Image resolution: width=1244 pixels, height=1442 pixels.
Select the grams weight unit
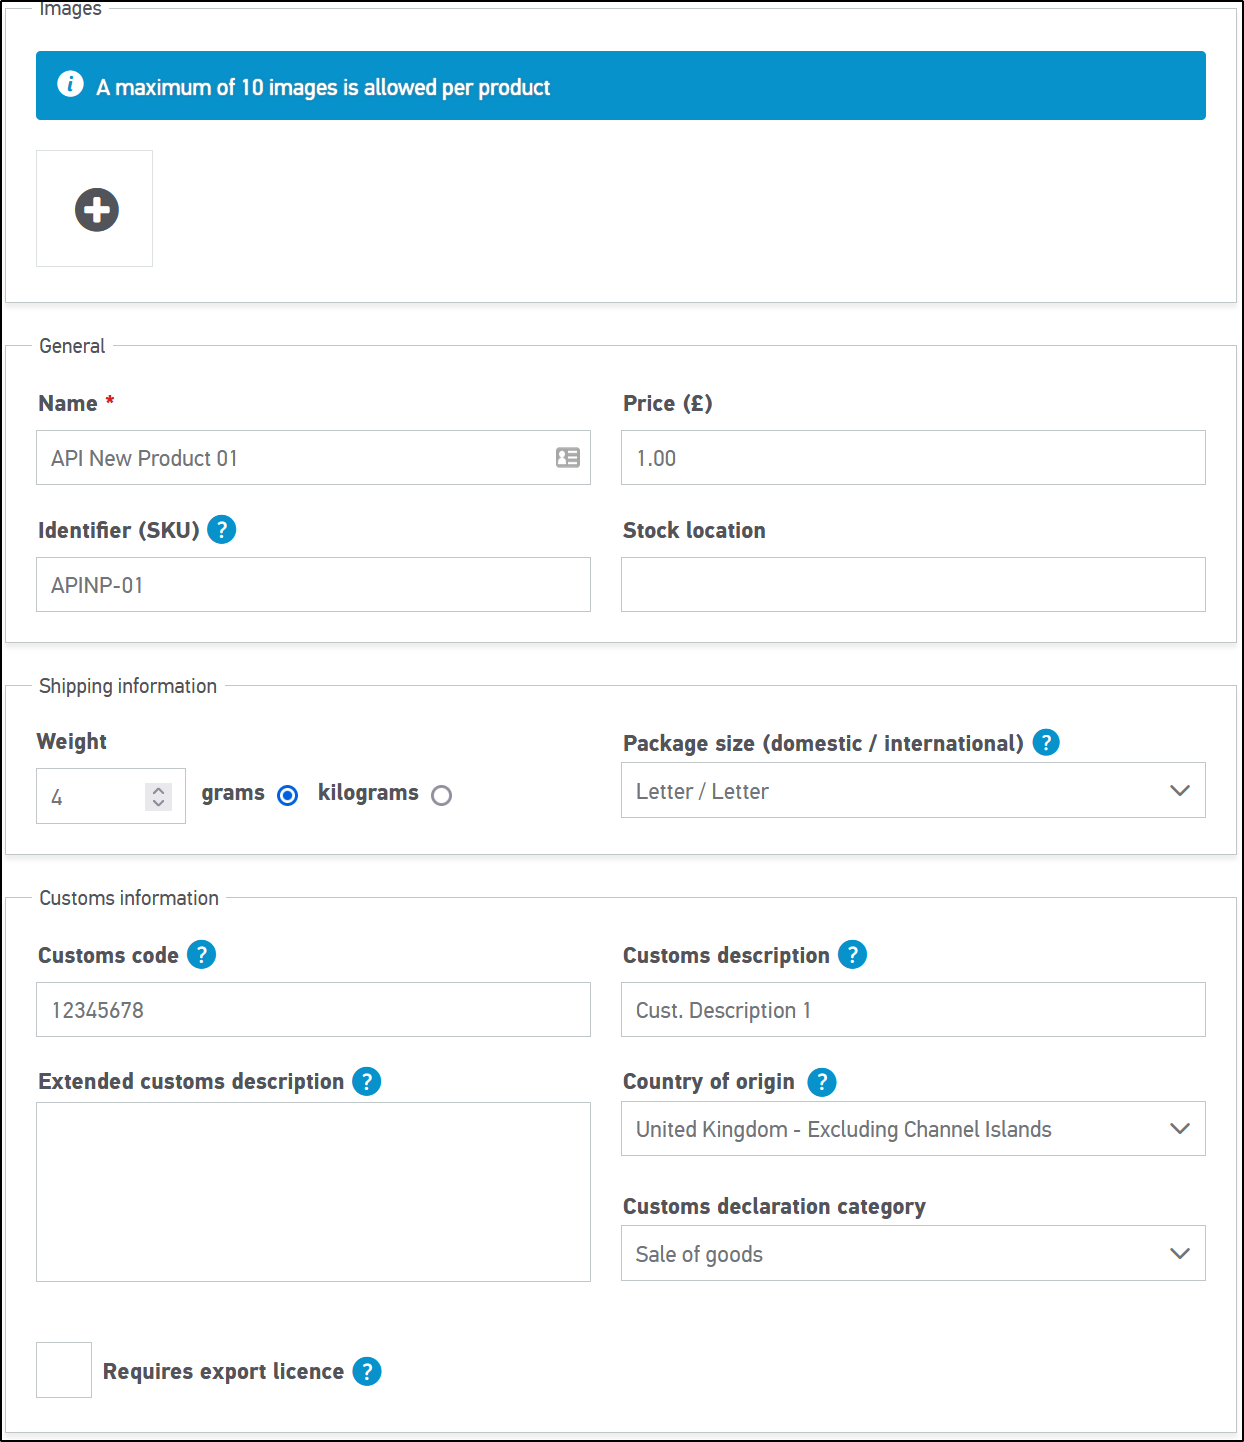coord(288,796)
